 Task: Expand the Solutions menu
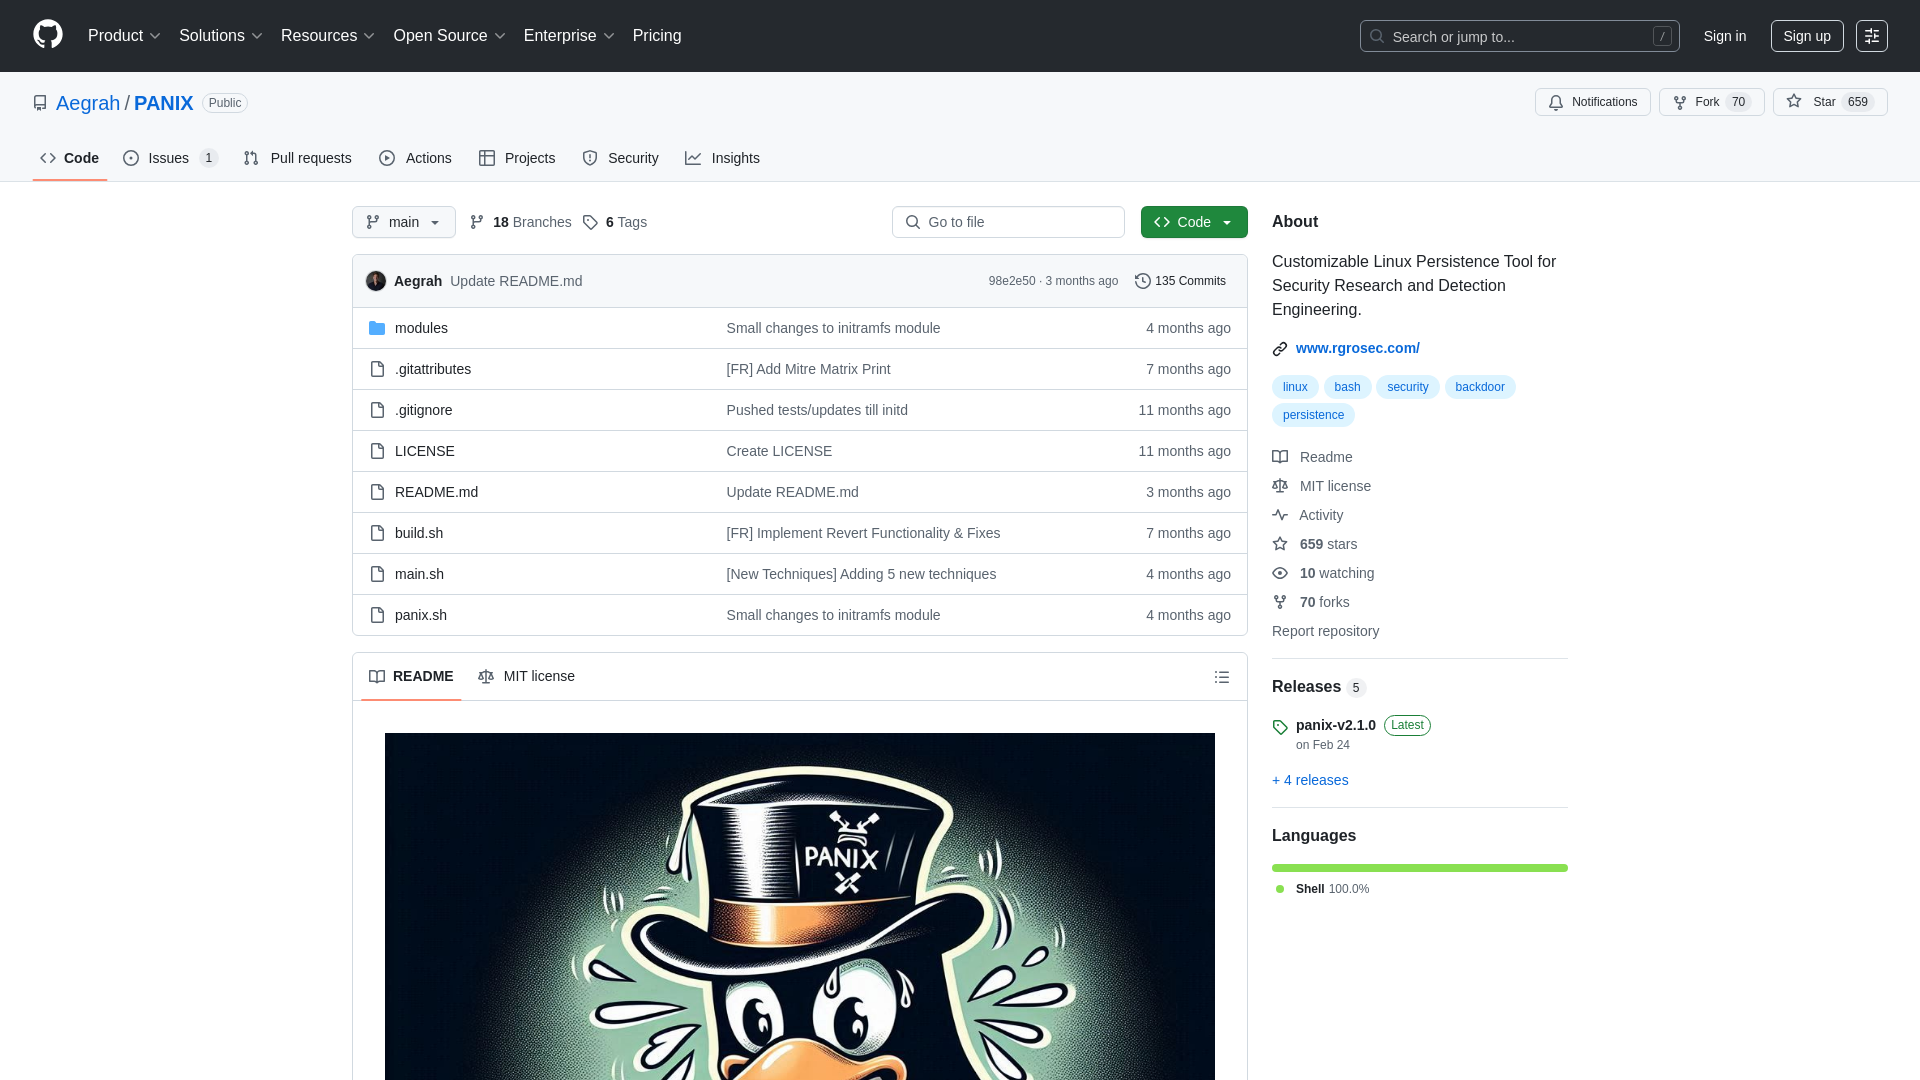coord(220,36)
